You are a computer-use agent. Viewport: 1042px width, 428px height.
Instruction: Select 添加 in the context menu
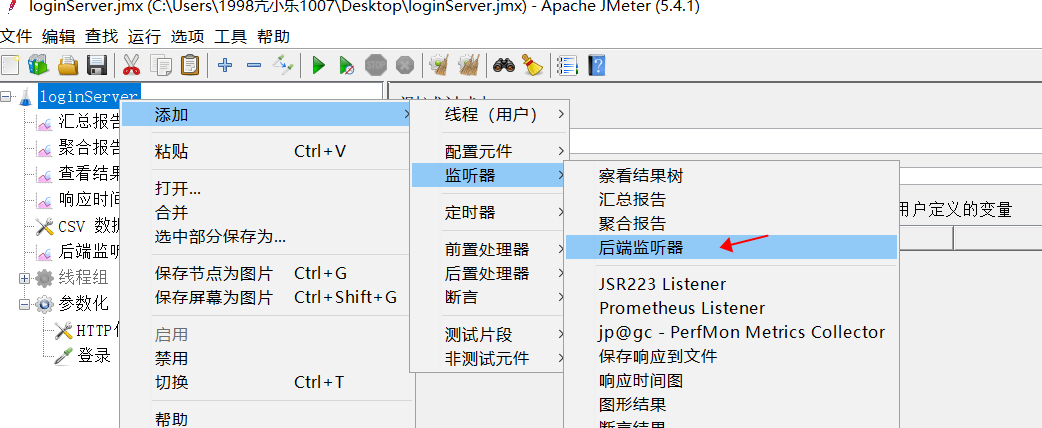point(266,114)
